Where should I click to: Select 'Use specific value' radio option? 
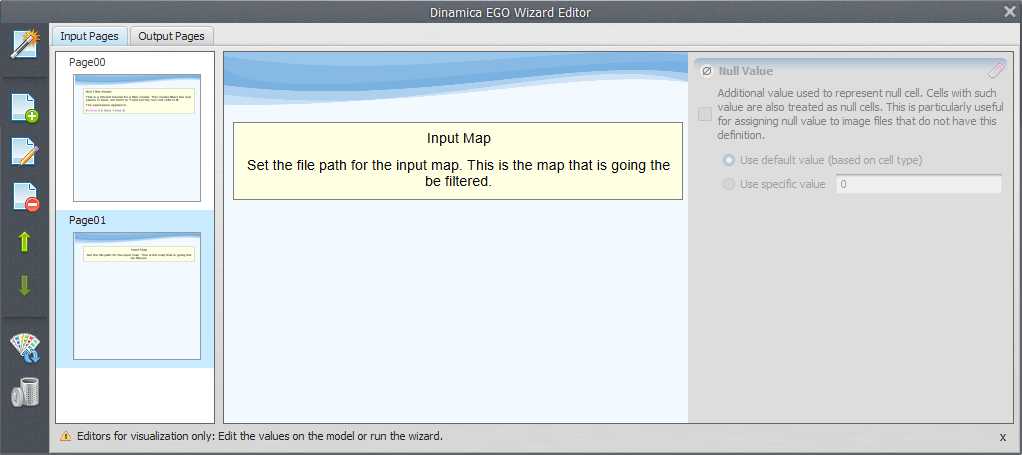[728, 184]
